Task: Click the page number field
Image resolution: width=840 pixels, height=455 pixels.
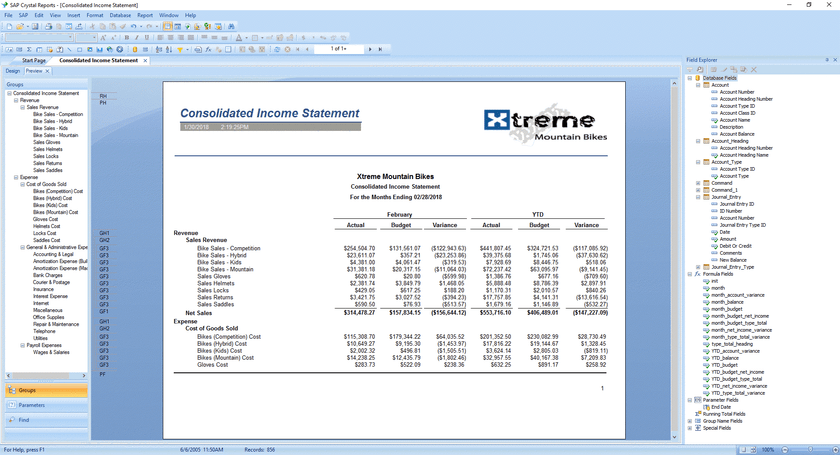Action: [338, 49]
